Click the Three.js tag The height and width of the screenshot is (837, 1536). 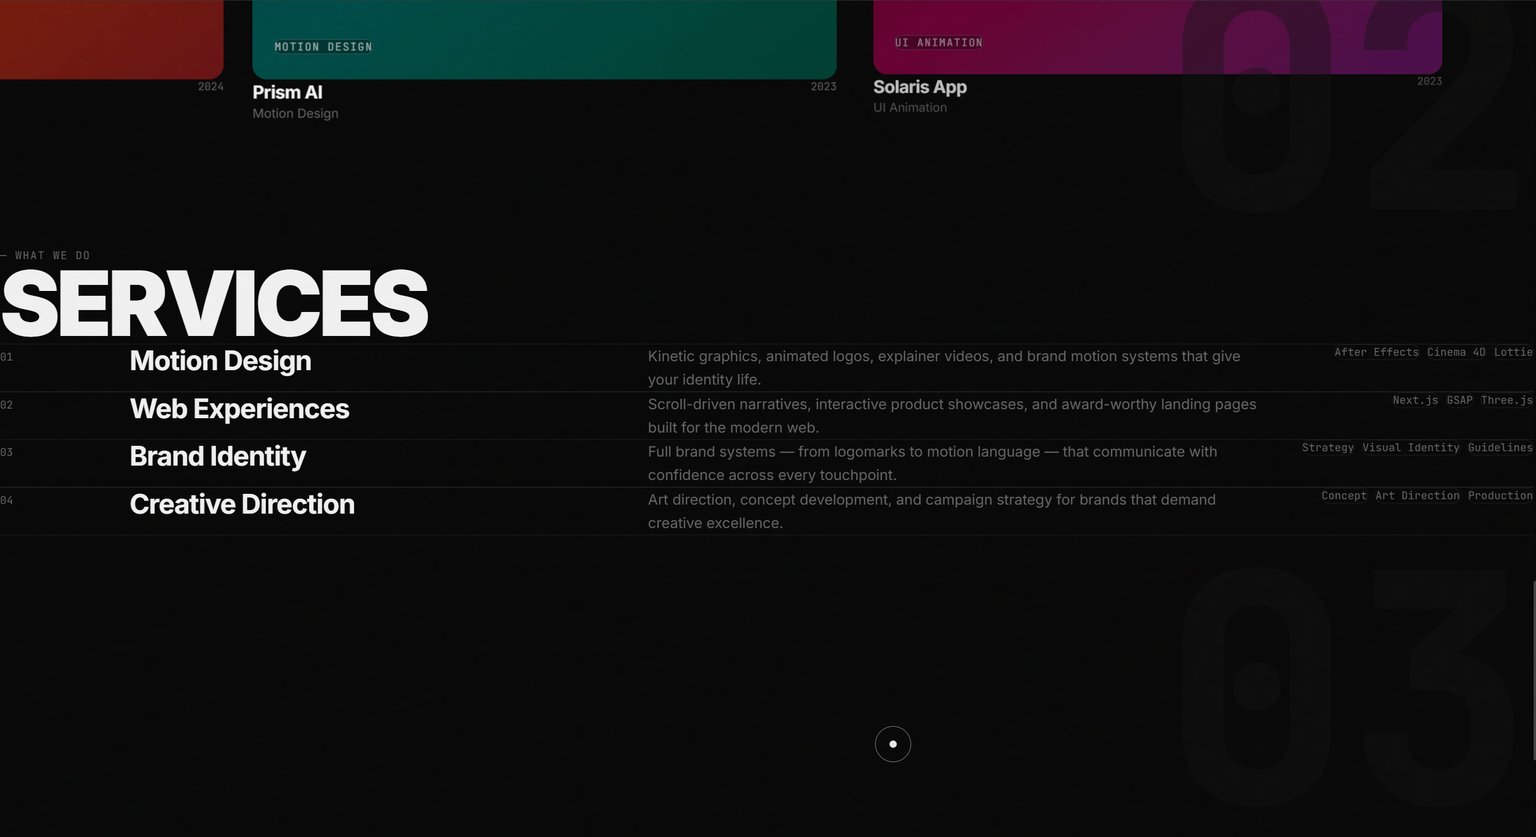click(x=1507, y=401)
